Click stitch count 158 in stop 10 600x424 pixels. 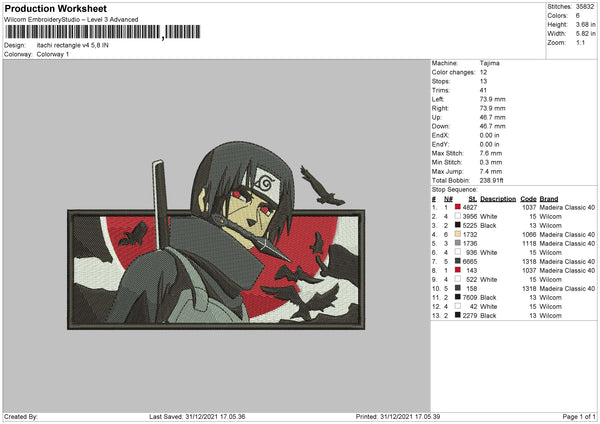pyautogui.click(x=471, y=289)
